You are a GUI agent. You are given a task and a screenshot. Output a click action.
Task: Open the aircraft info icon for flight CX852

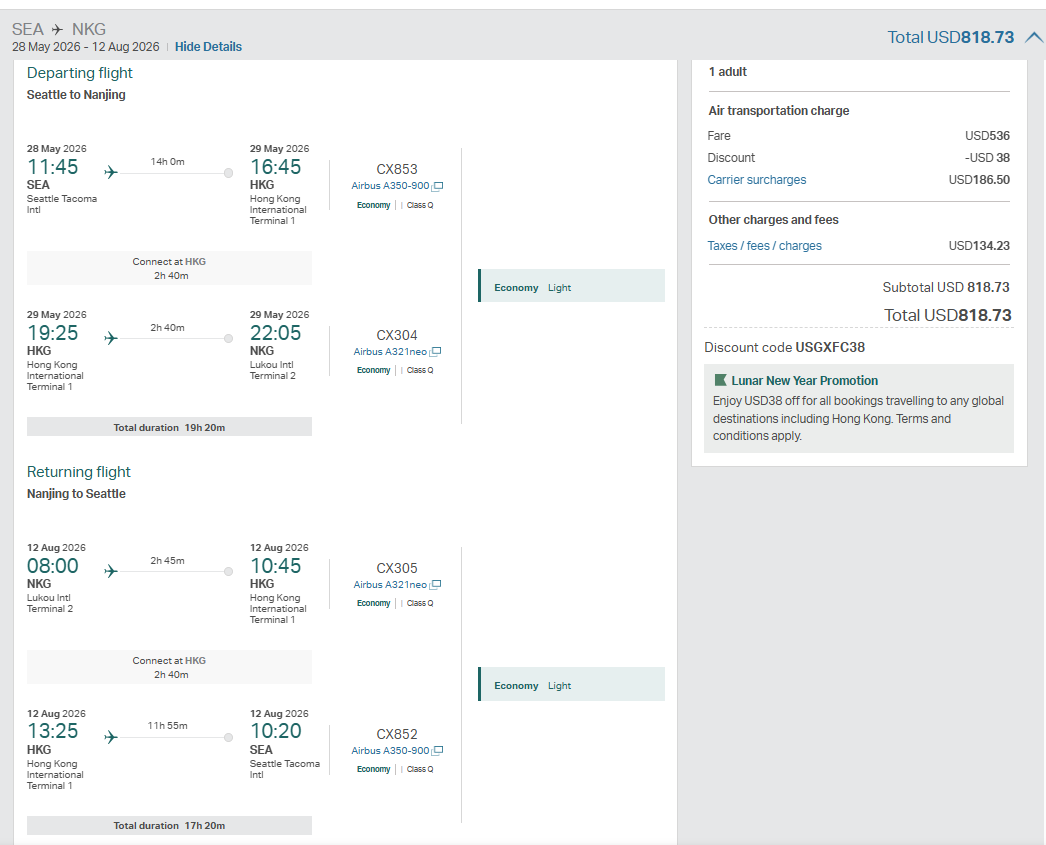click(x=437, y=751)
